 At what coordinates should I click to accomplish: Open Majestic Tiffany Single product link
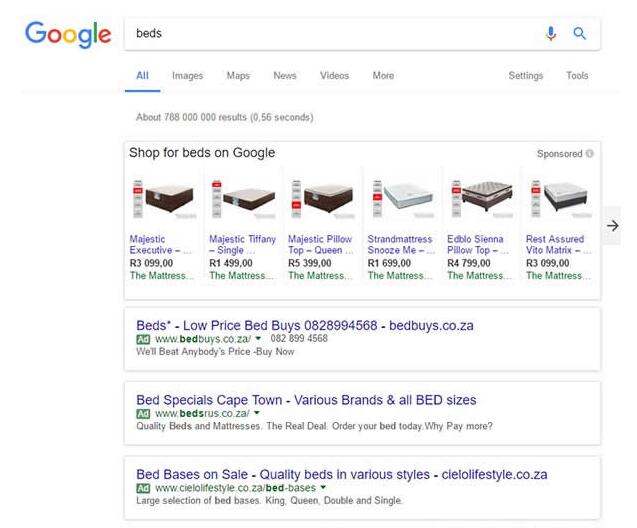point(243,245)
